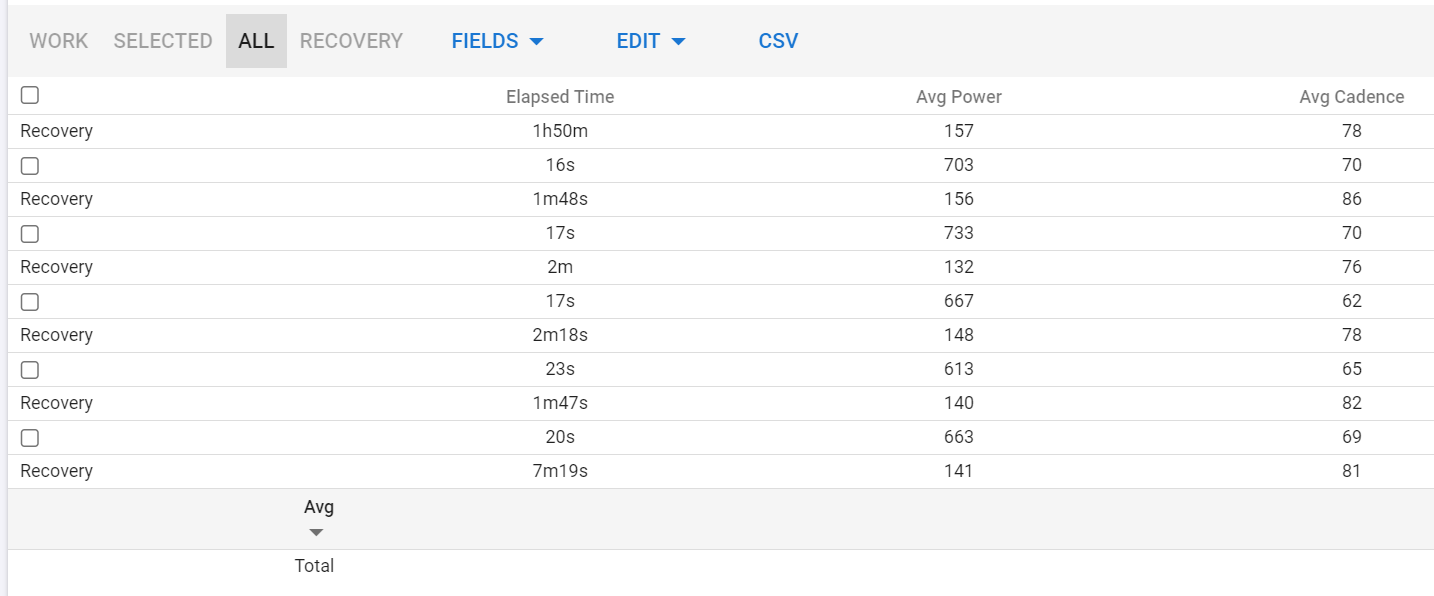The height and width of the screenshot is (596, 1434).
Task: Open the FIELDS dropdown menu
Action: (x=497, y=41)
